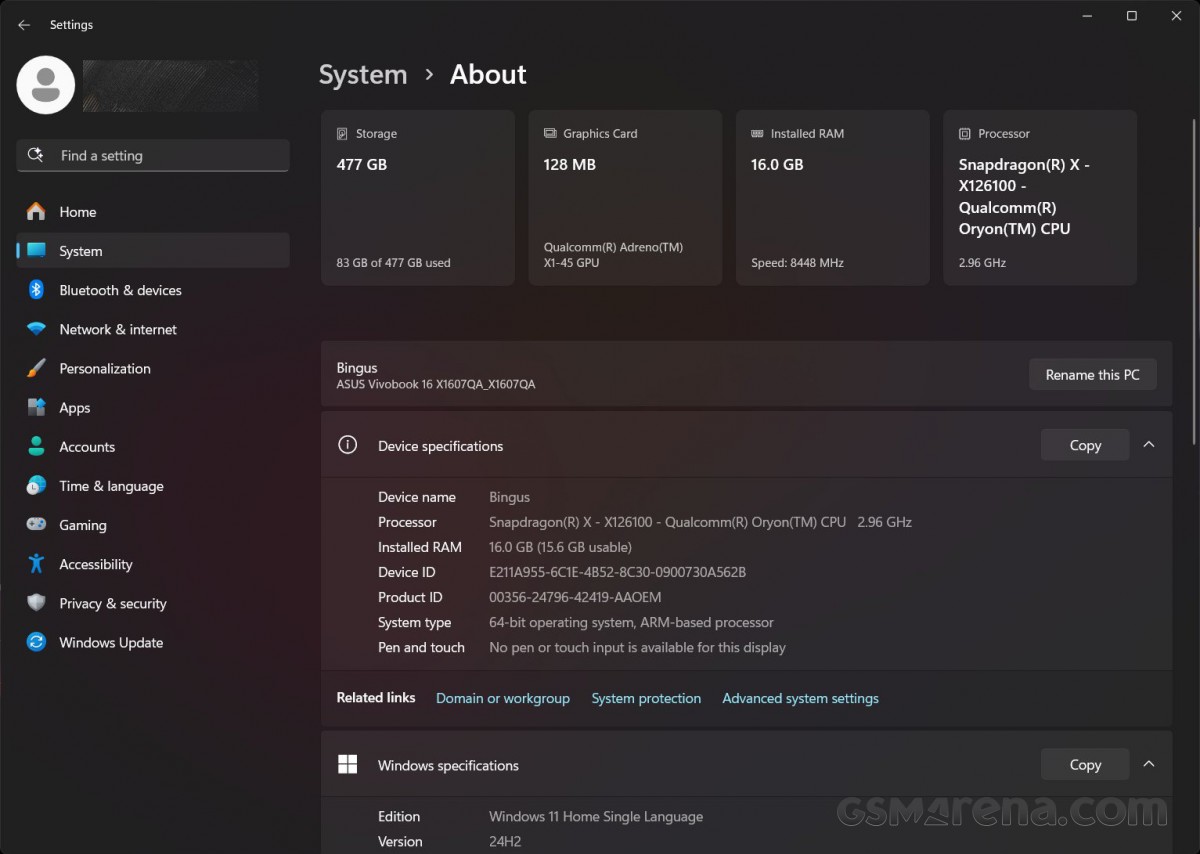Go back to System from the breadcrumb

coord(363,74)
